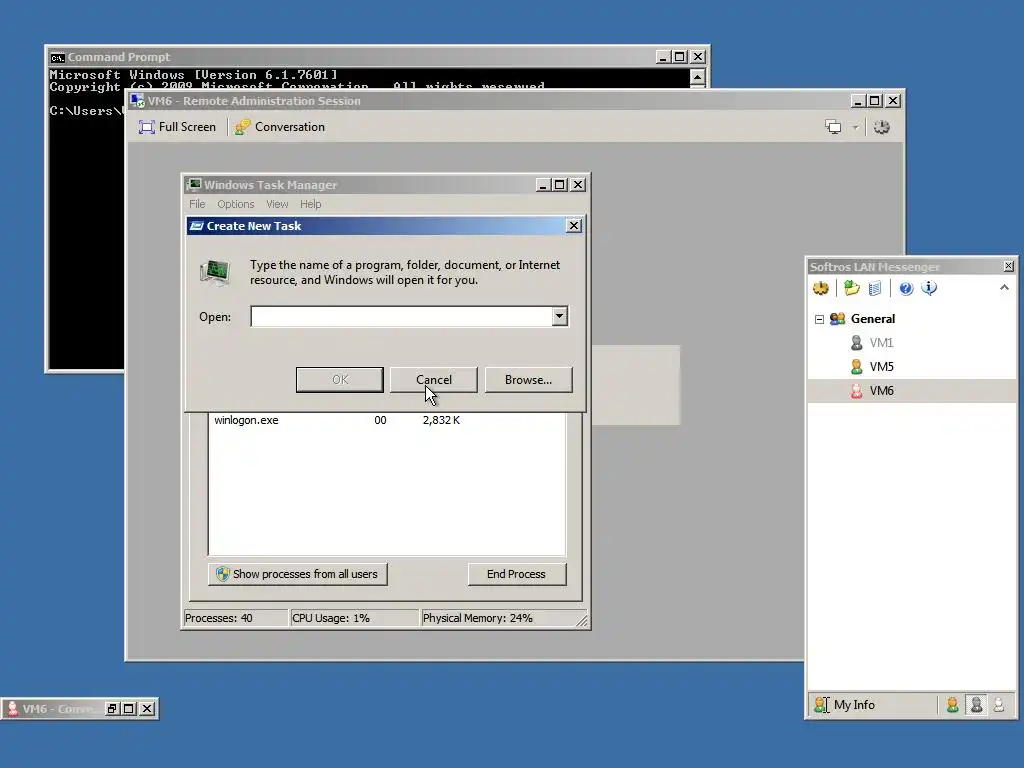Switch remote session to Full Screen
This screenshot has width=1024, height=768.
pyautogui.click(x=177, y=127)
